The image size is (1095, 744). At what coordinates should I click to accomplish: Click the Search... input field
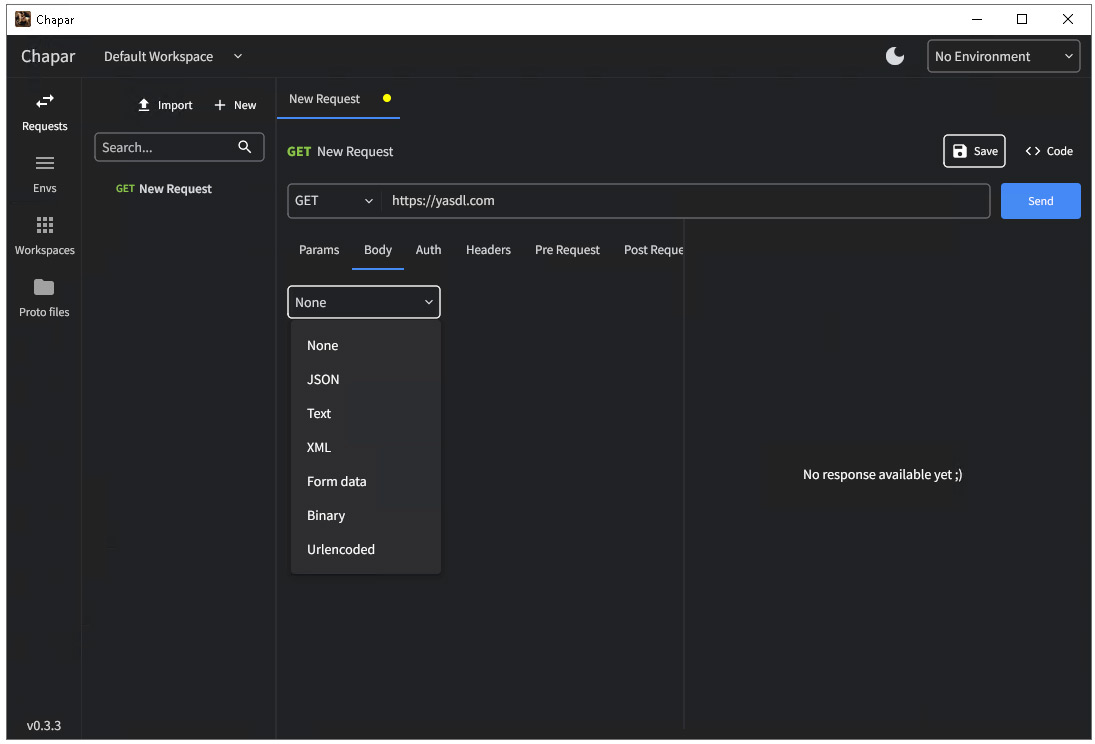(179, 147)
